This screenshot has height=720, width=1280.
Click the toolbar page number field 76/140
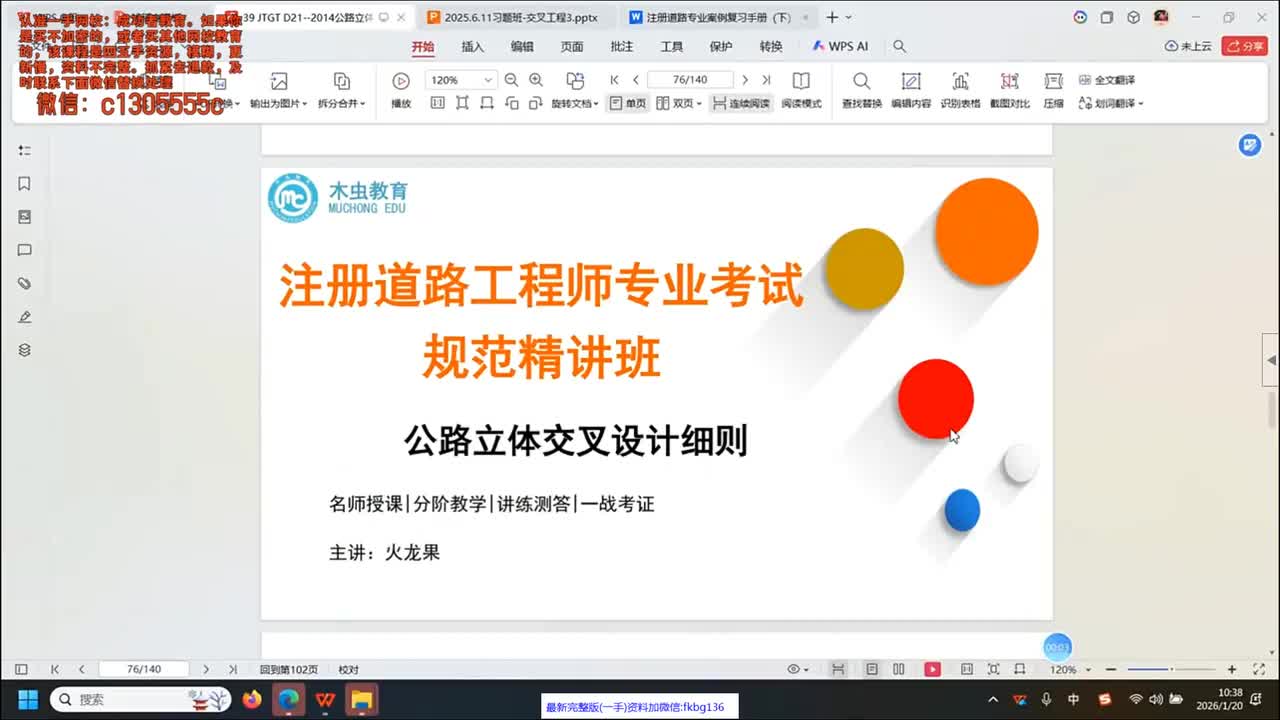[690, 80]
